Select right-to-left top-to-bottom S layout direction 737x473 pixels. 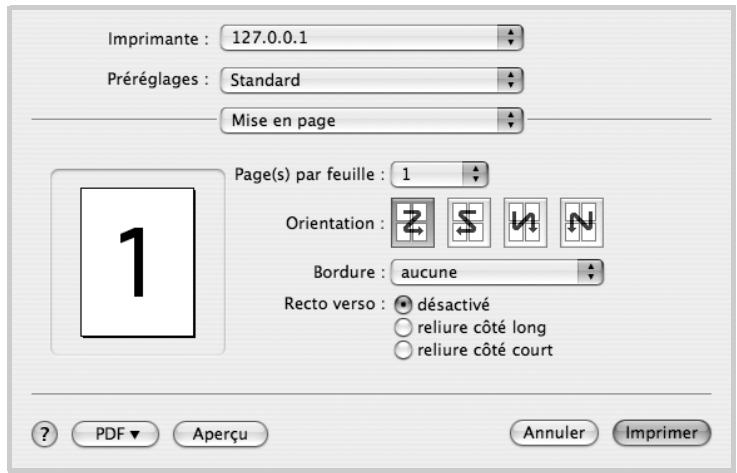[469, 223]
